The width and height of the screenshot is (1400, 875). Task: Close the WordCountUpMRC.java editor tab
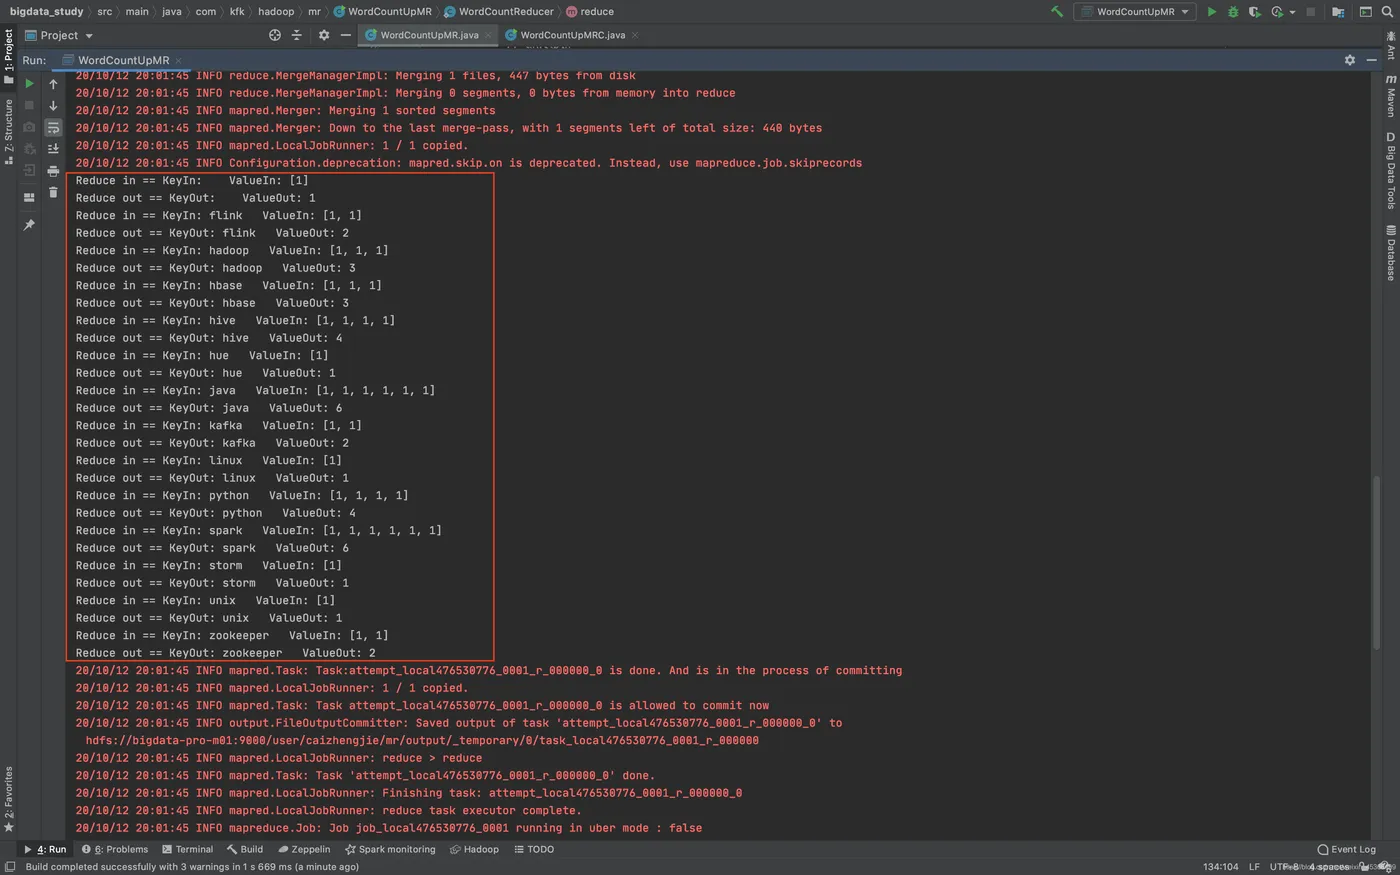pyautogui.click(x=634, y=35)
